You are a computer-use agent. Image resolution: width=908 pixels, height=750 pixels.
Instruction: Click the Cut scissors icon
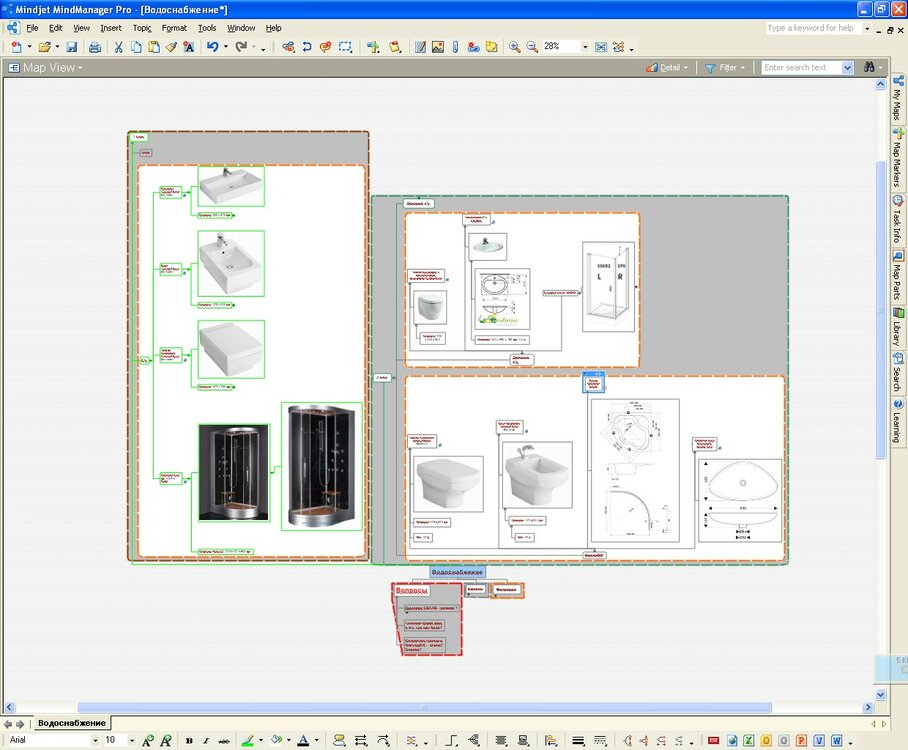pos(118,47)
